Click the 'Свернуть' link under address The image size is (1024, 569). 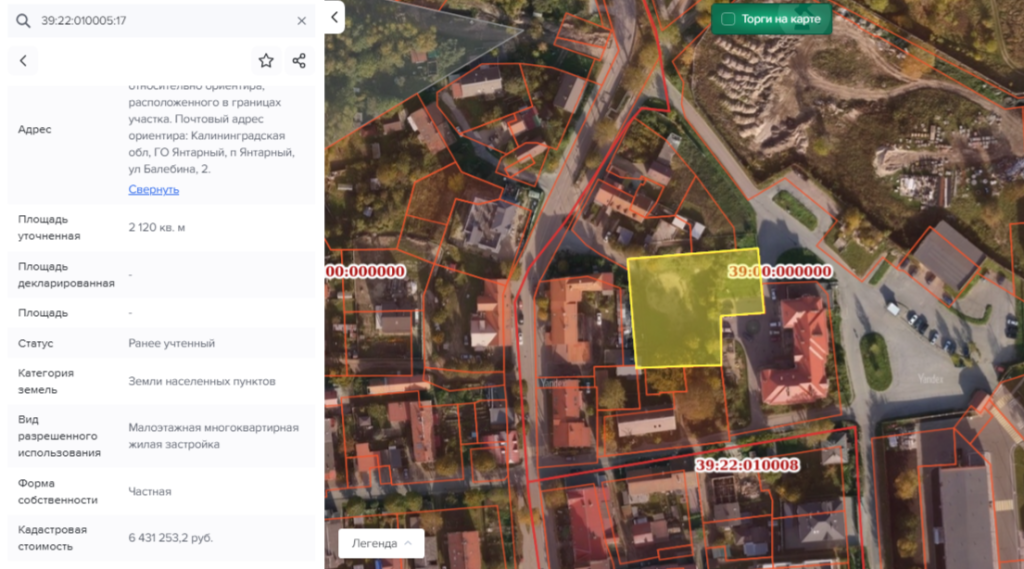point(153,189)
